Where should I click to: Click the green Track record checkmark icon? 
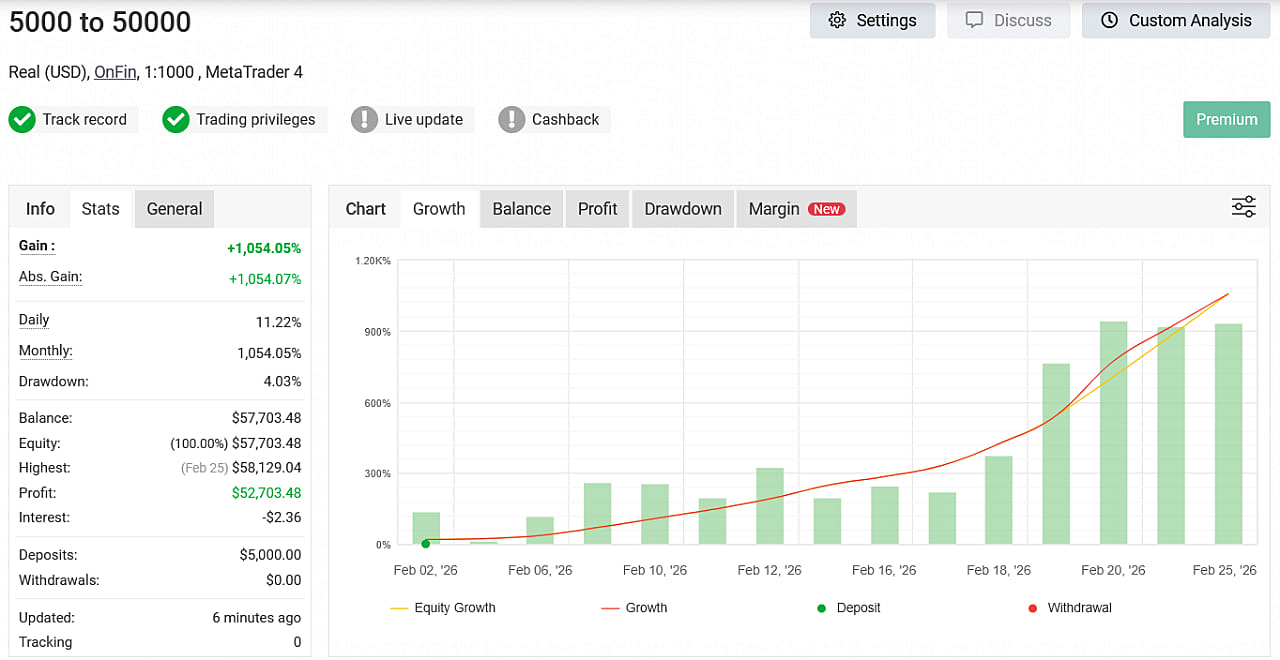22,120
